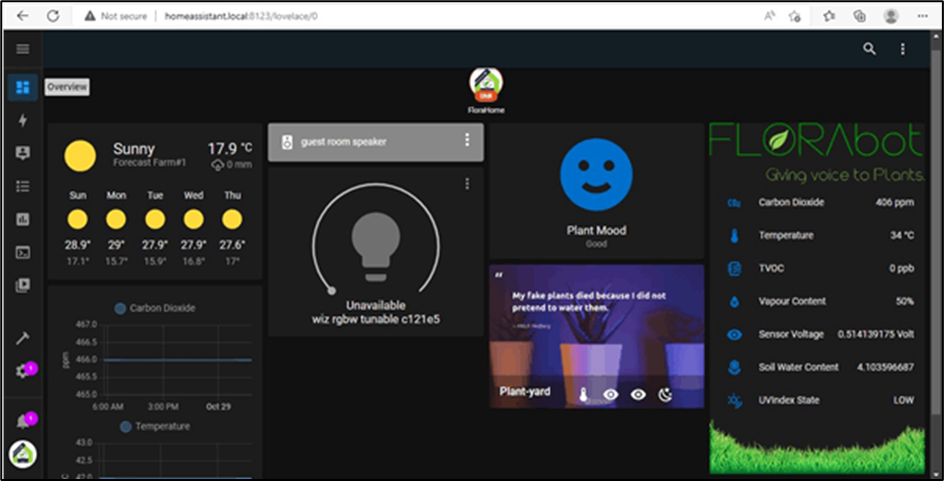Screen dimensions: 944x481
Task: Open Vapour Content 50% value
Action: pos(904,301)
